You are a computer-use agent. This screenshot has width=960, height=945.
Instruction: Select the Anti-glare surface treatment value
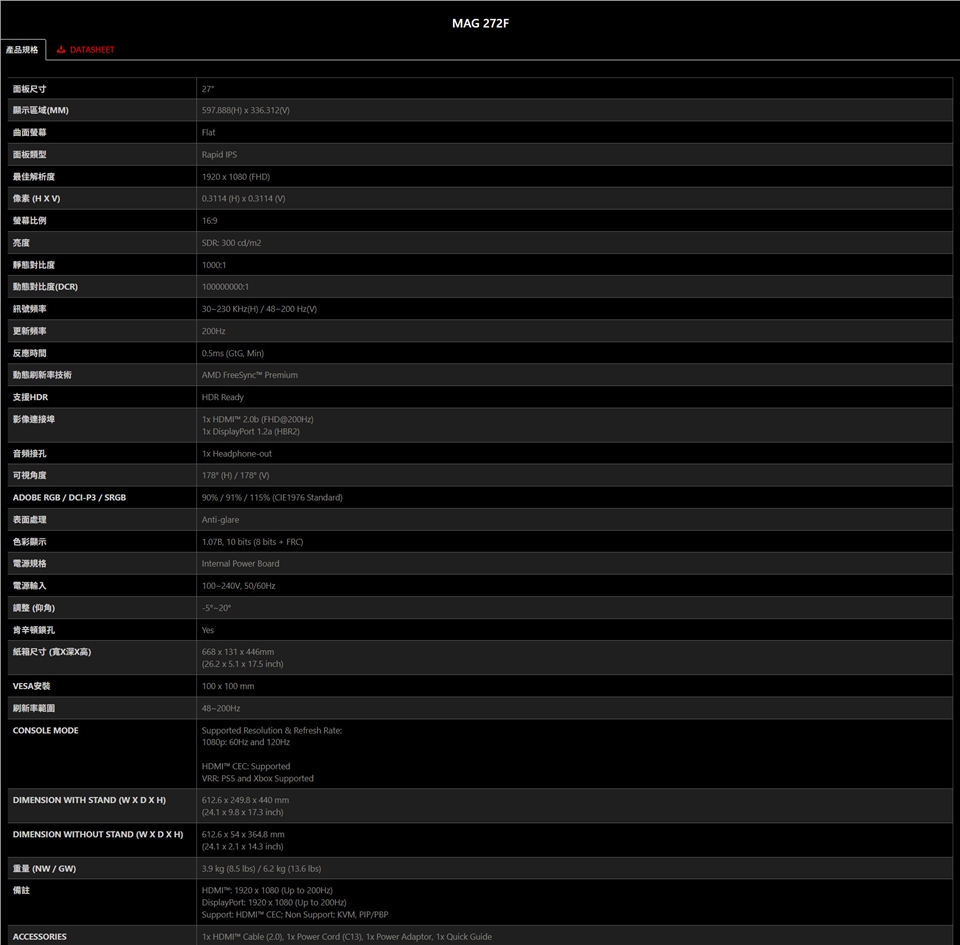(x=220, y=520)
